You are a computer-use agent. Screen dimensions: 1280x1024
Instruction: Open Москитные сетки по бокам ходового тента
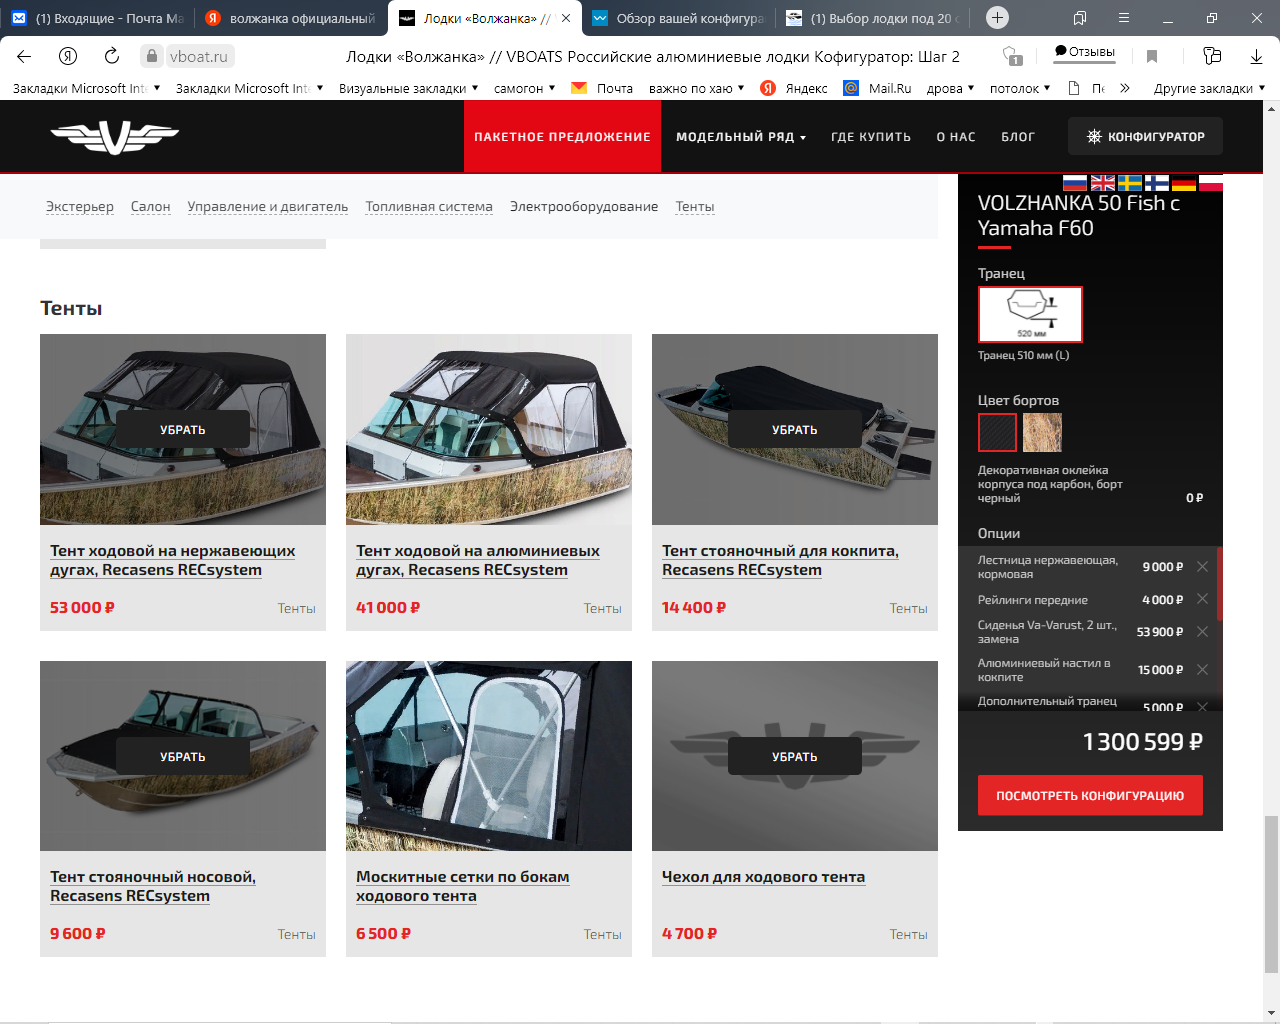point(462,886)
